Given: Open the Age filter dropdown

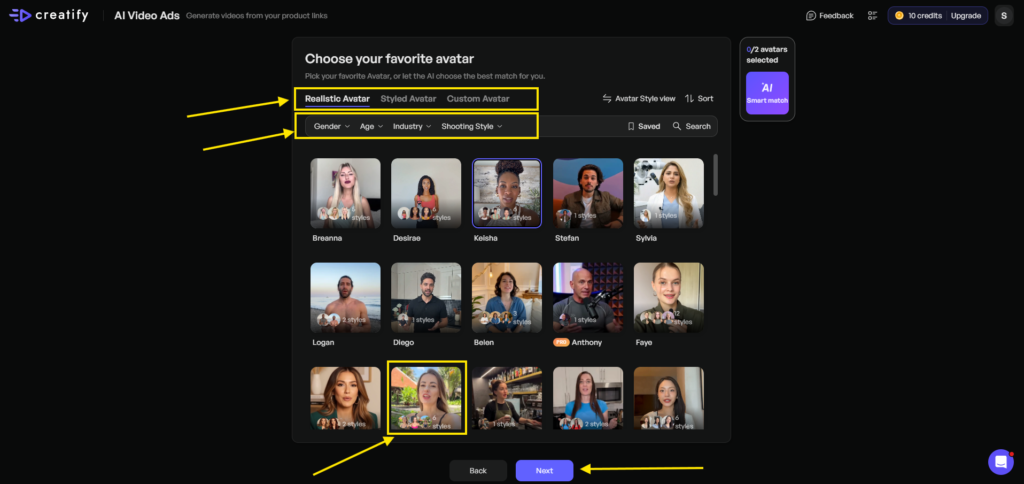Looking at the screenshot, I should [371, 127].
